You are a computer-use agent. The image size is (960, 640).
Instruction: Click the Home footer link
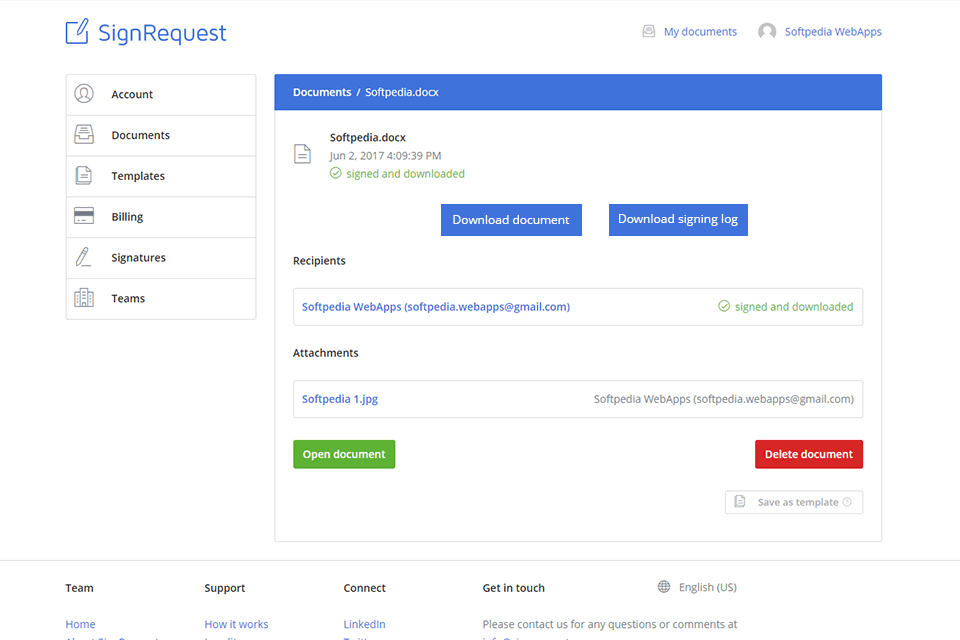point(80,624)
